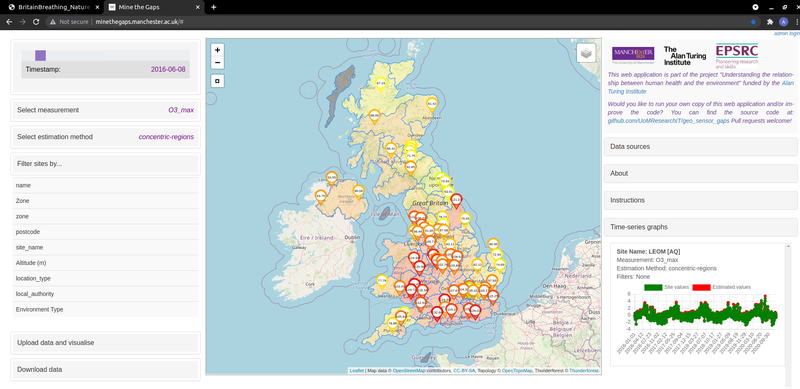Expand the Instructions section

click(701, 200)
